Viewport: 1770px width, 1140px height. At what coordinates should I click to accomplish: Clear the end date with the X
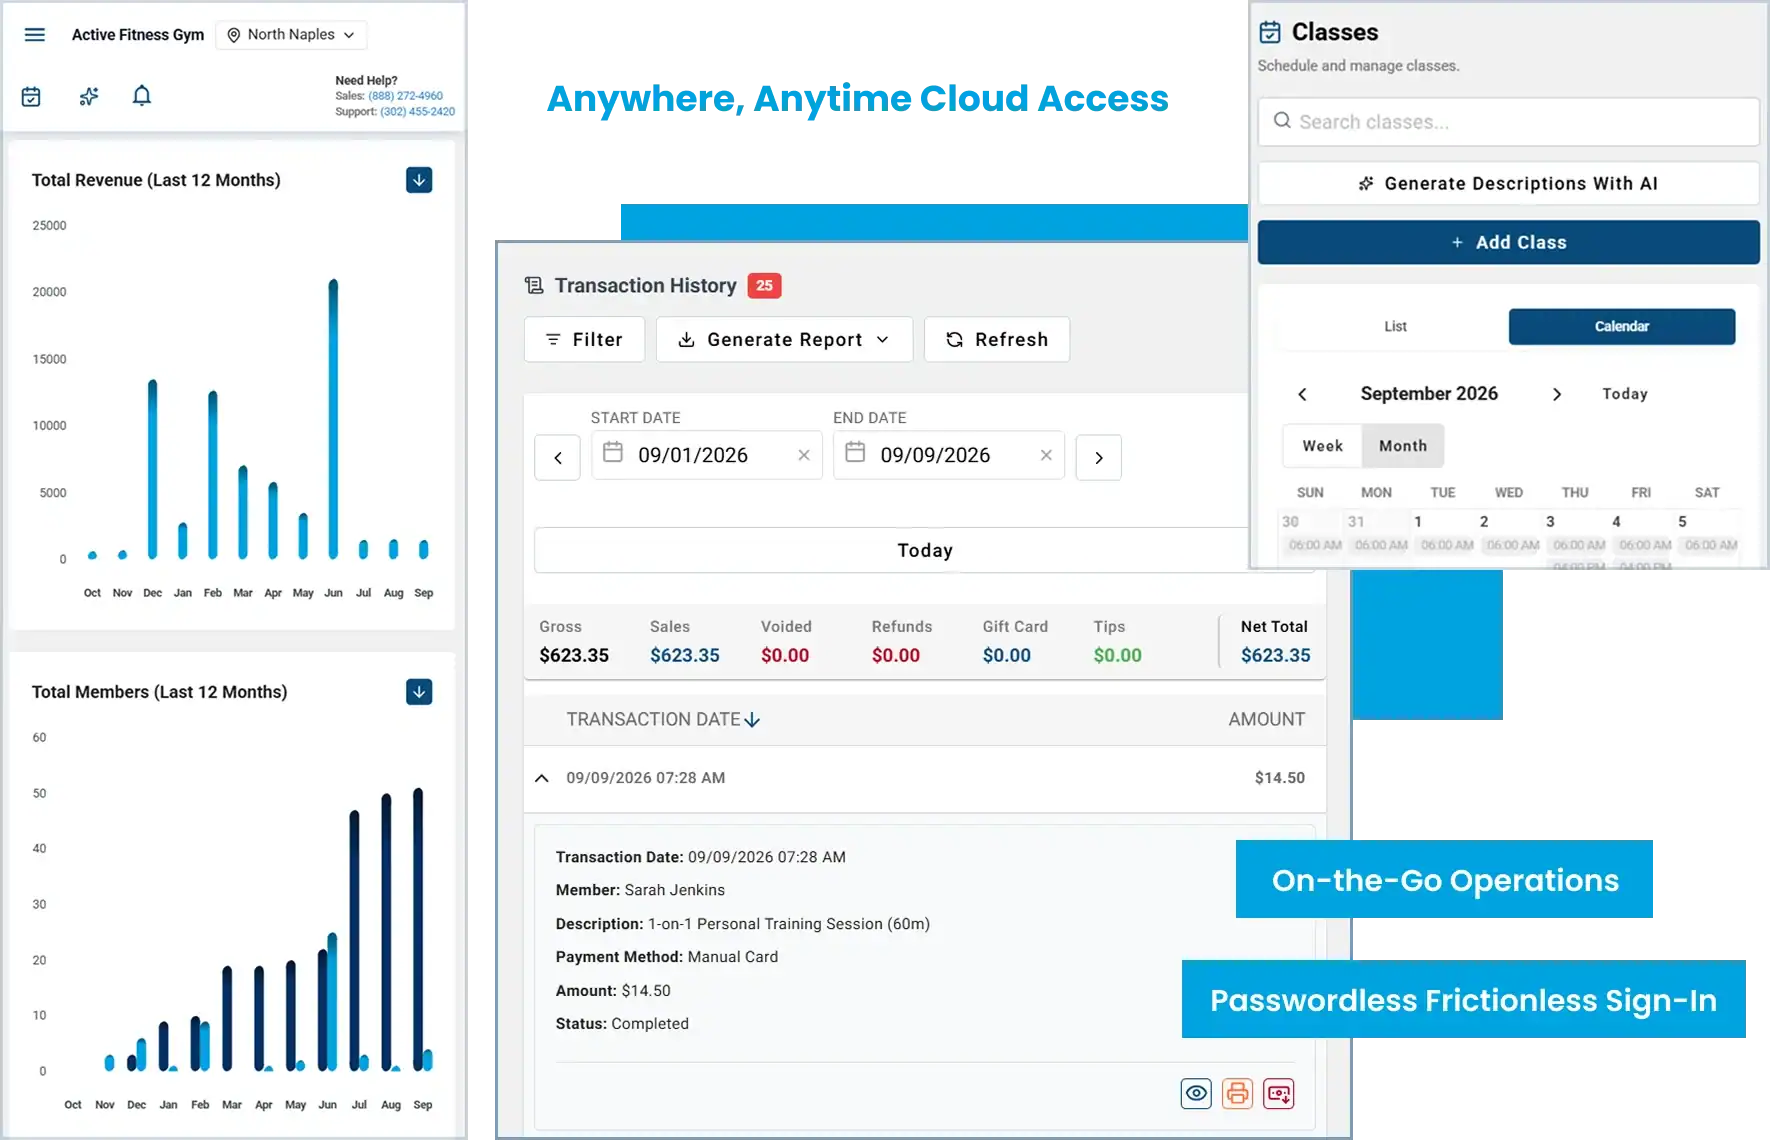1046,455
